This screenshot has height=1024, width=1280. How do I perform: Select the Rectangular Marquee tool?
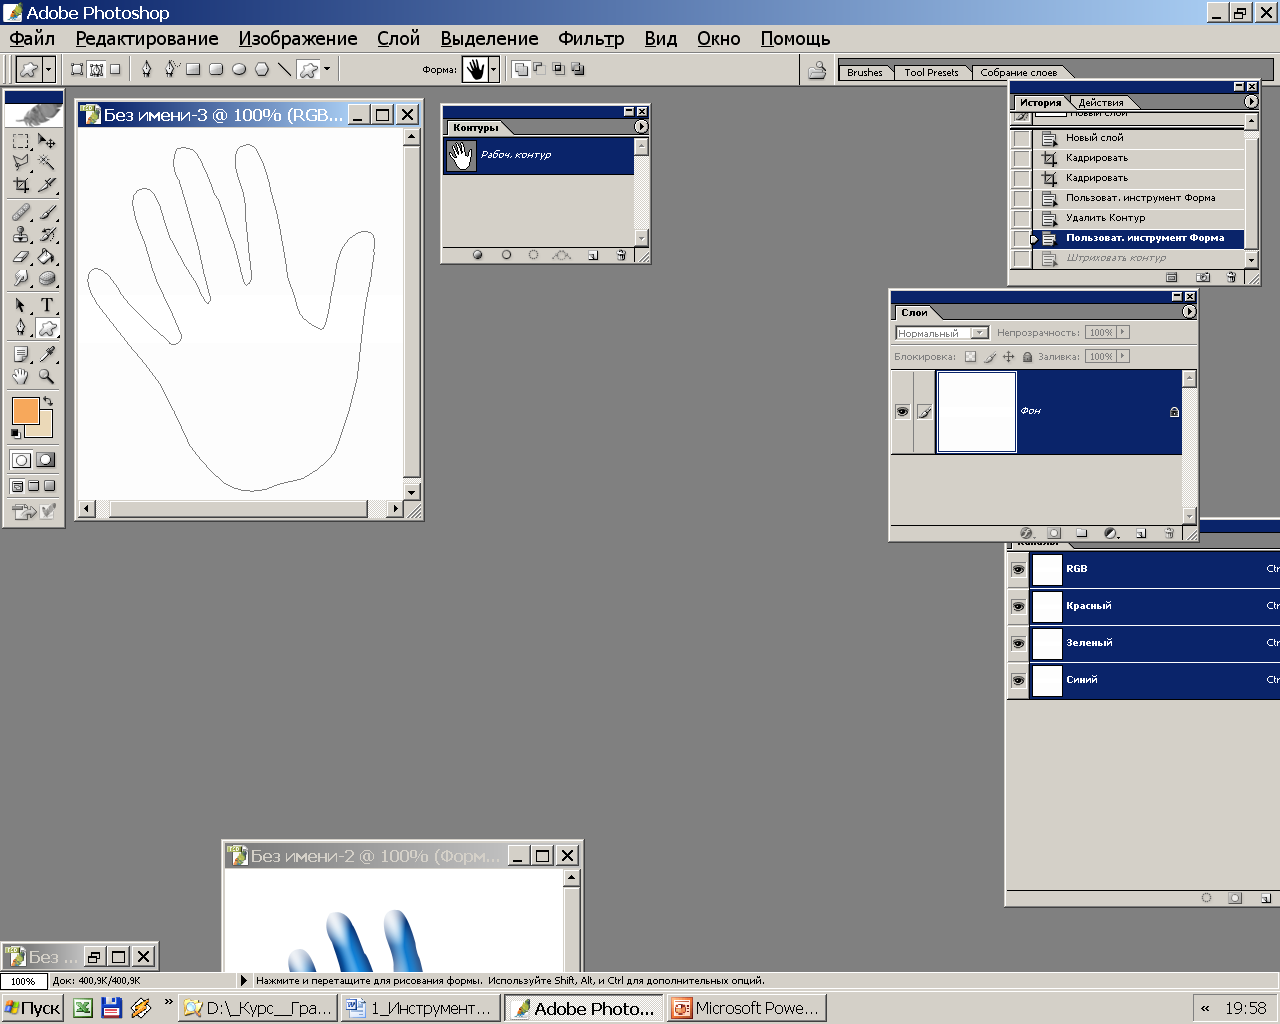coord(21,142)
